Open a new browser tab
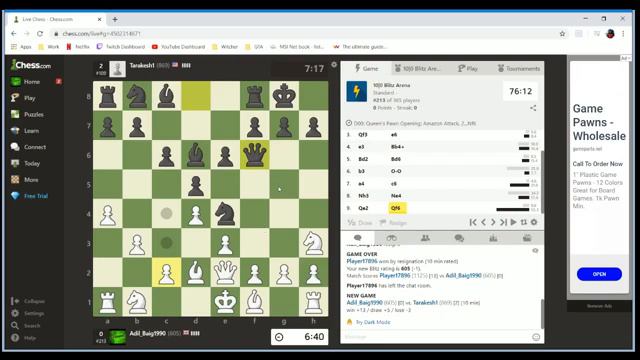 click(115, 19)
